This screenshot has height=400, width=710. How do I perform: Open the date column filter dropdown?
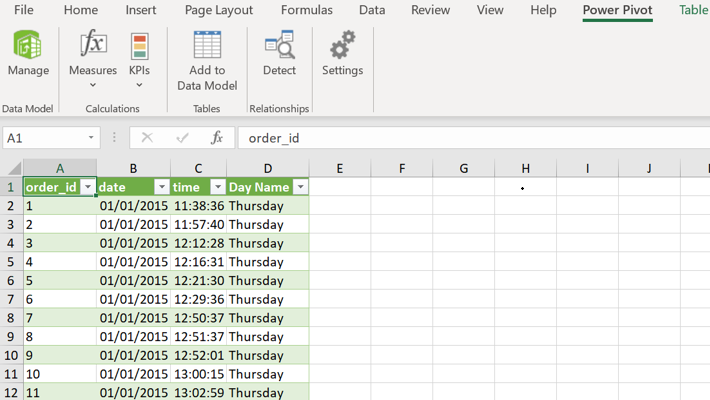162,187
